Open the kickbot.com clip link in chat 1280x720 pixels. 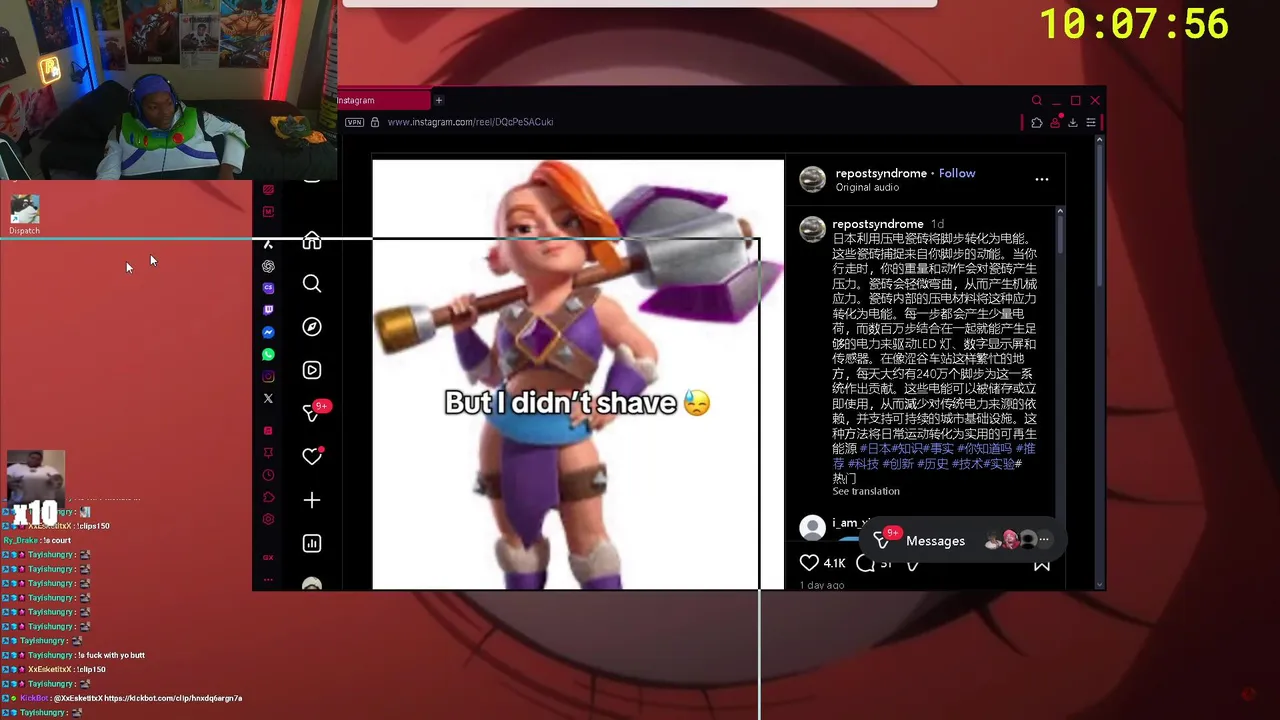[173, 698]
